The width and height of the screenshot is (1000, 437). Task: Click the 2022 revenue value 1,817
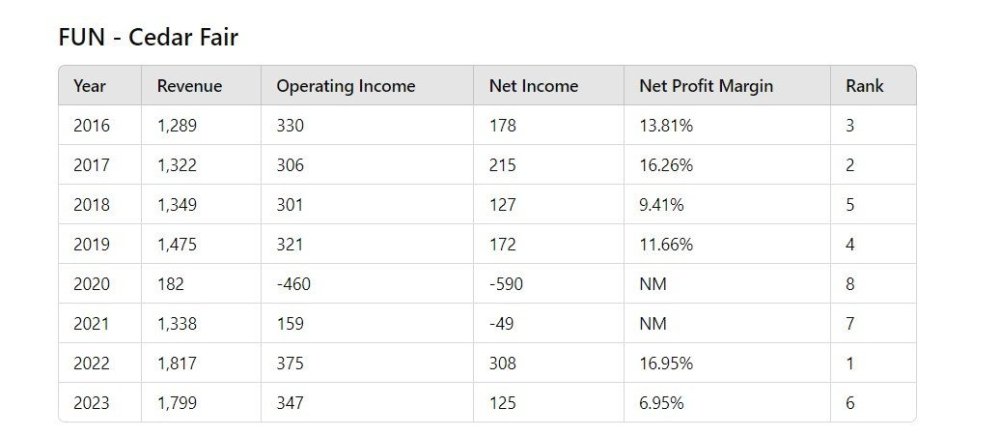point(177,363)
